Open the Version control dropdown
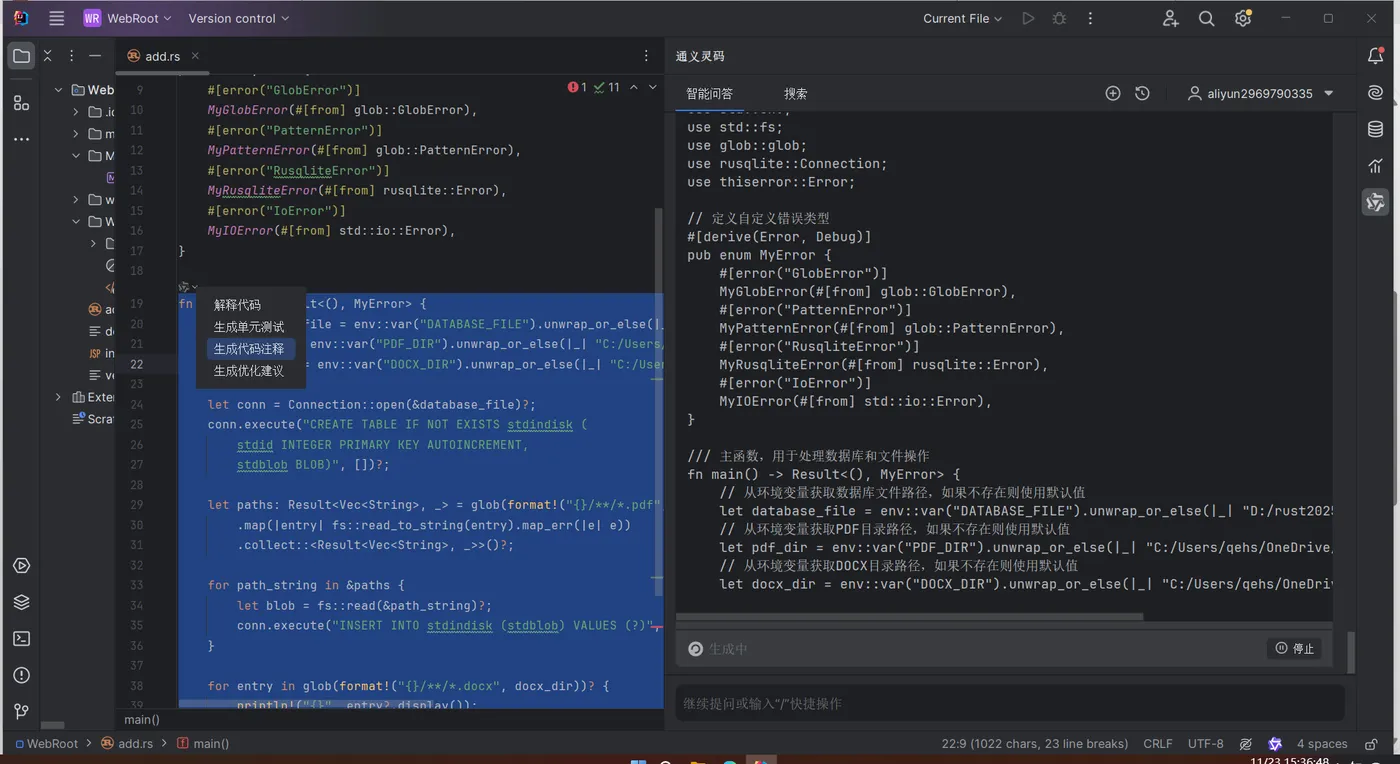 click(239, 18)
